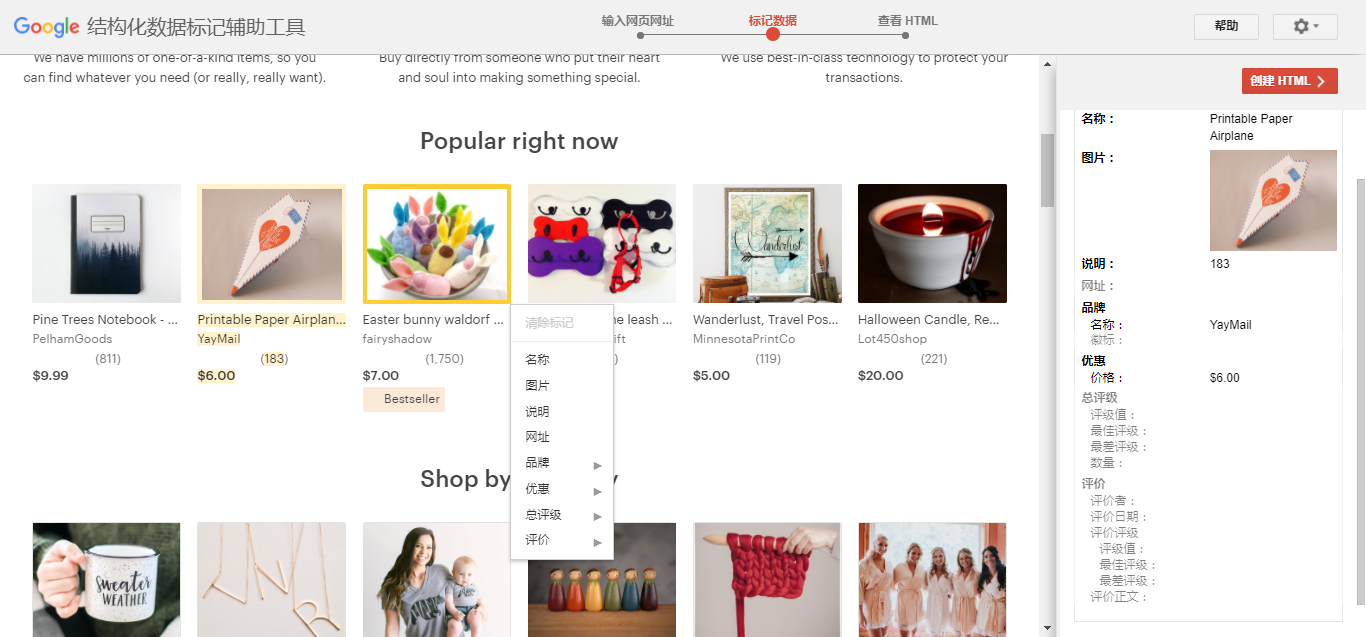Expand the 优惠 submenu arrow
The width and height of the screenshot is (1366, 637).
[597, 490]
